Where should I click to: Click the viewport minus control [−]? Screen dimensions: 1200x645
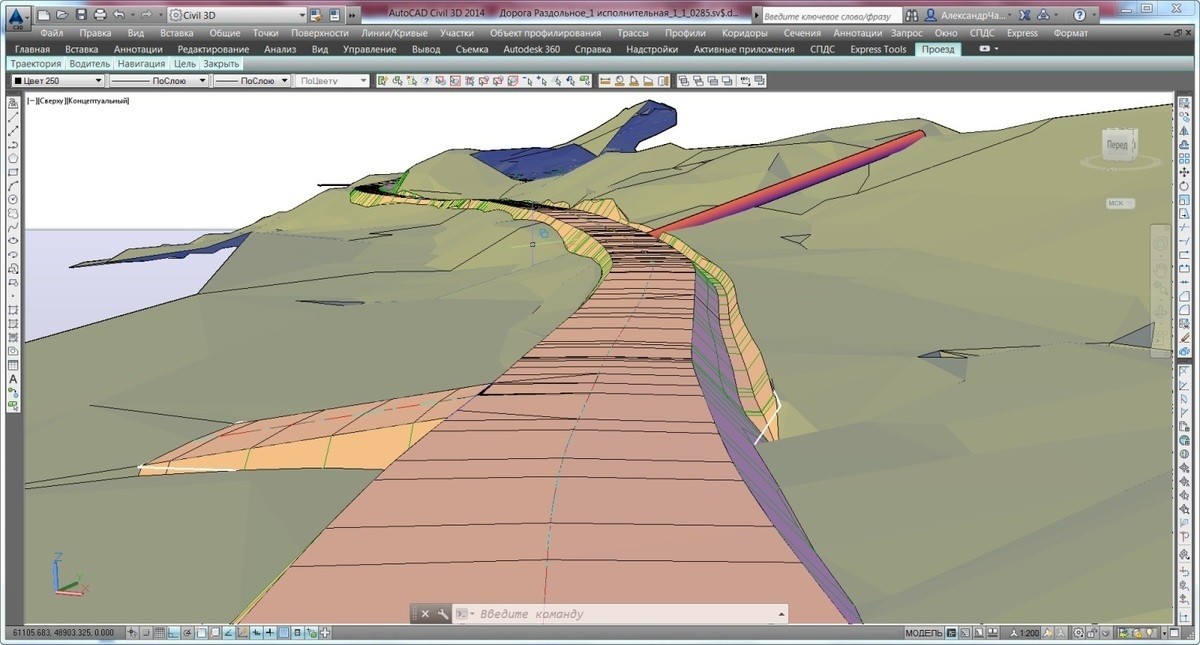coord(31,100)
